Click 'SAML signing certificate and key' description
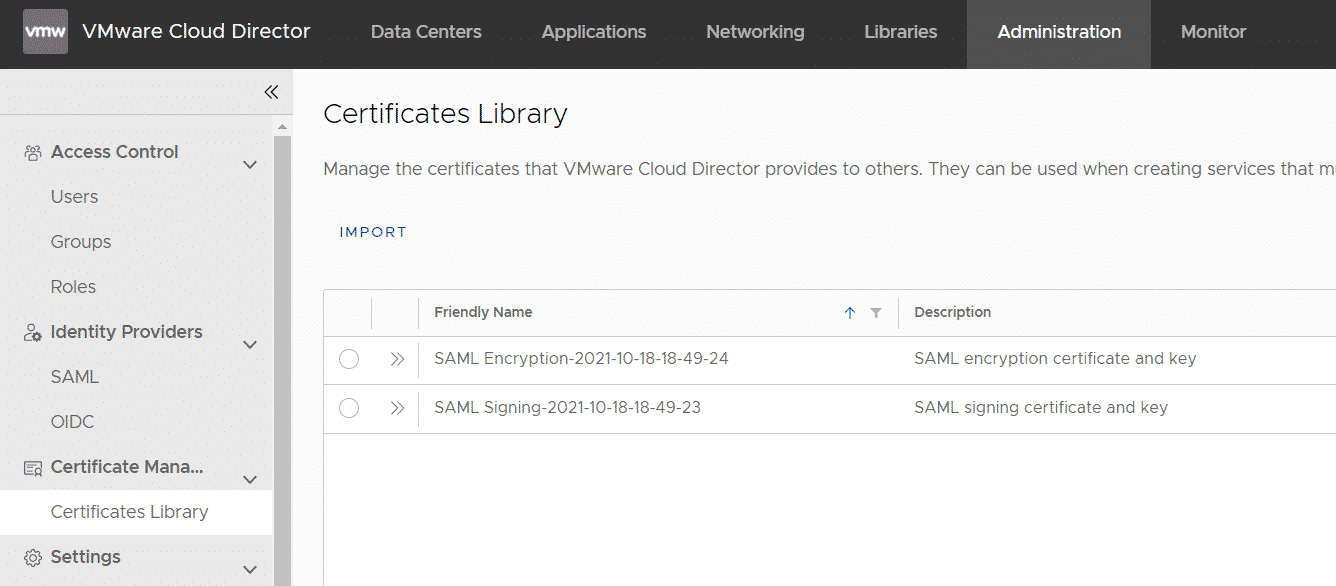 1041,408
